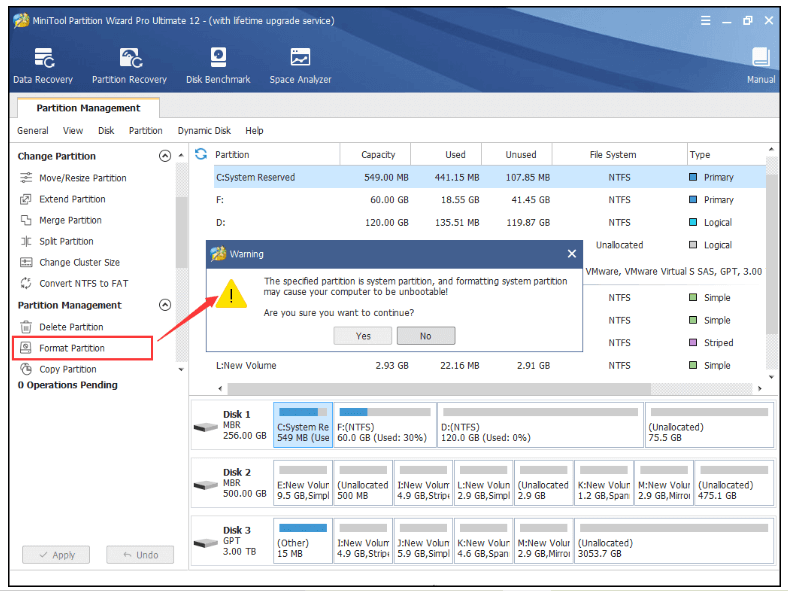Screen dimensions: 788x591
Task: Select C:System Re block on Disk 1
Action: click(303, 425)
